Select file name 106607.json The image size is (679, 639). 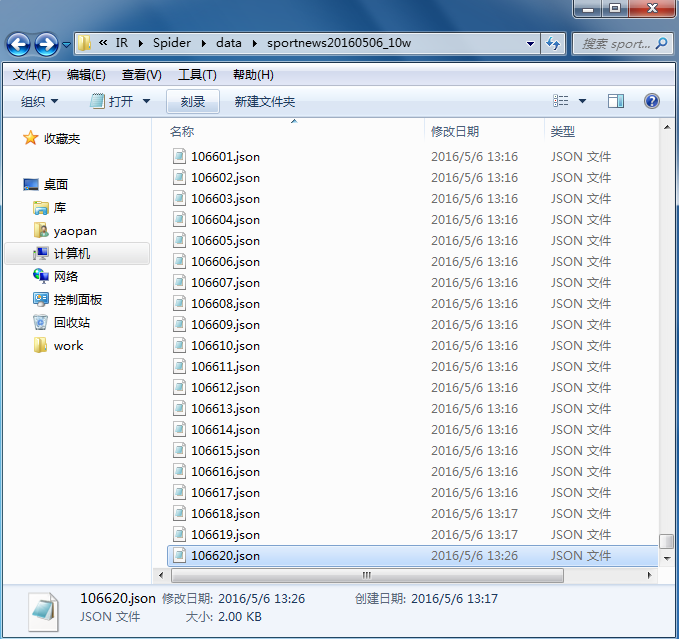226,283
